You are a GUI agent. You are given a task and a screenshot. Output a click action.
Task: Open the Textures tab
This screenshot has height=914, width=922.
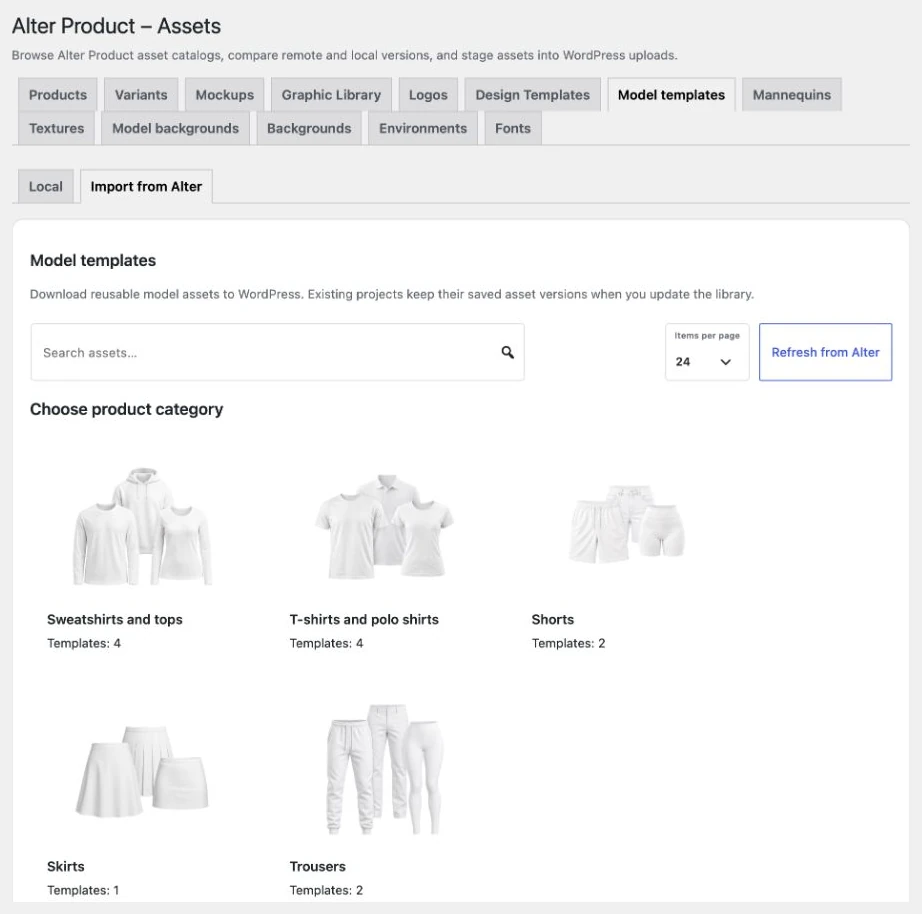pos(56,128)
